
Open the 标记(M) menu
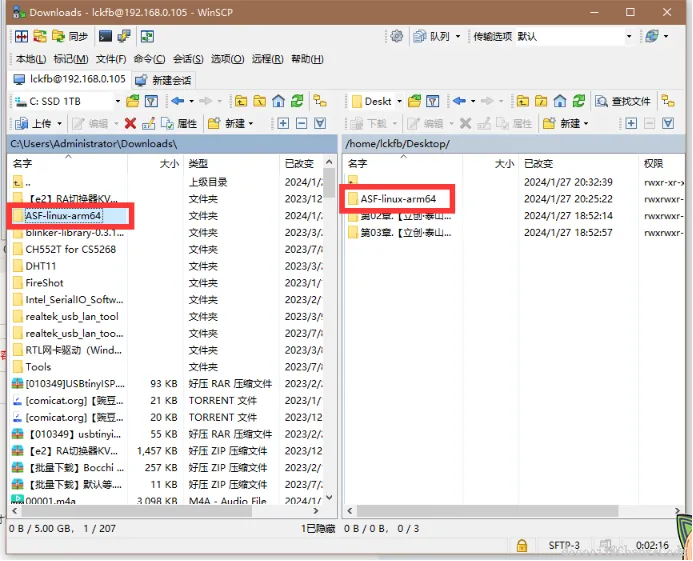tap(70, 59)
